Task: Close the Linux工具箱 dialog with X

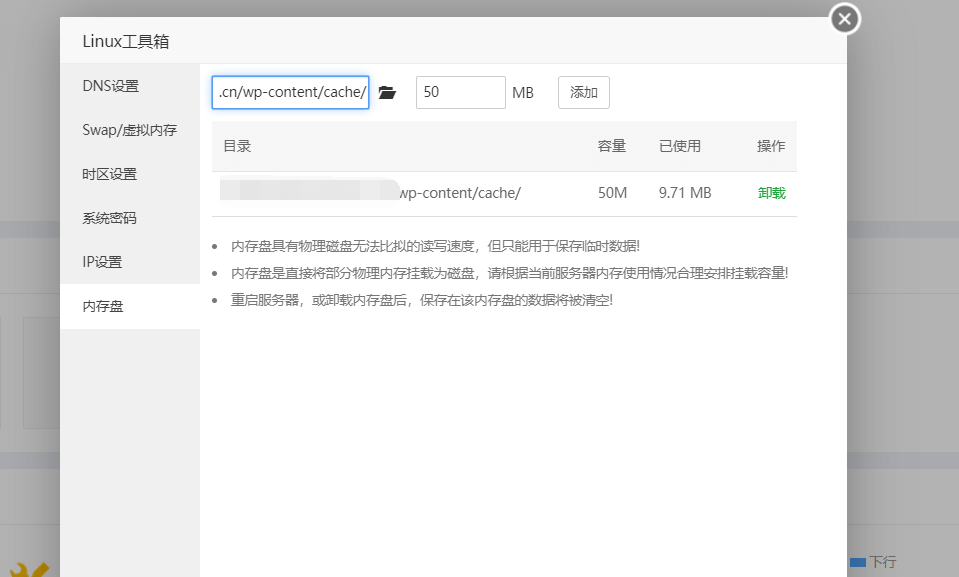Action: tap(845, 19)
